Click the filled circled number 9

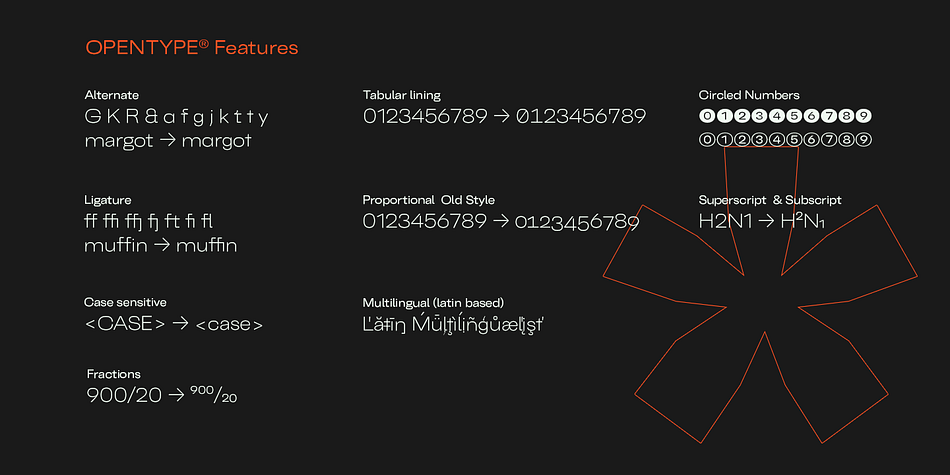[x=865, y=116]
